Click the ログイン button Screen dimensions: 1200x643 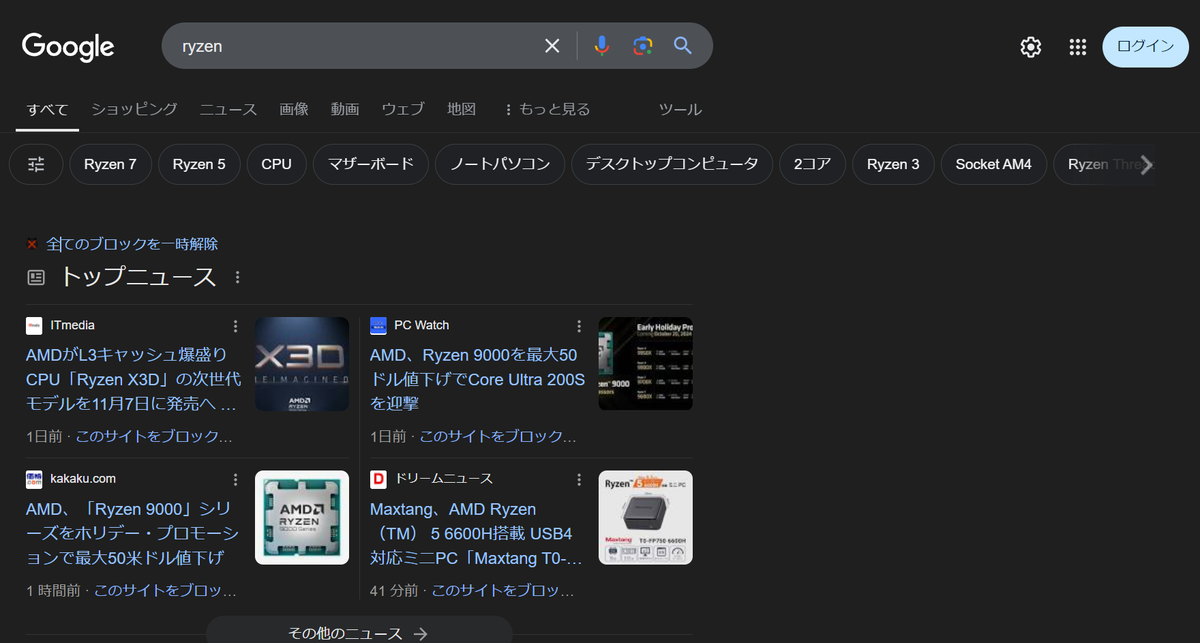tap(1145, 47)
